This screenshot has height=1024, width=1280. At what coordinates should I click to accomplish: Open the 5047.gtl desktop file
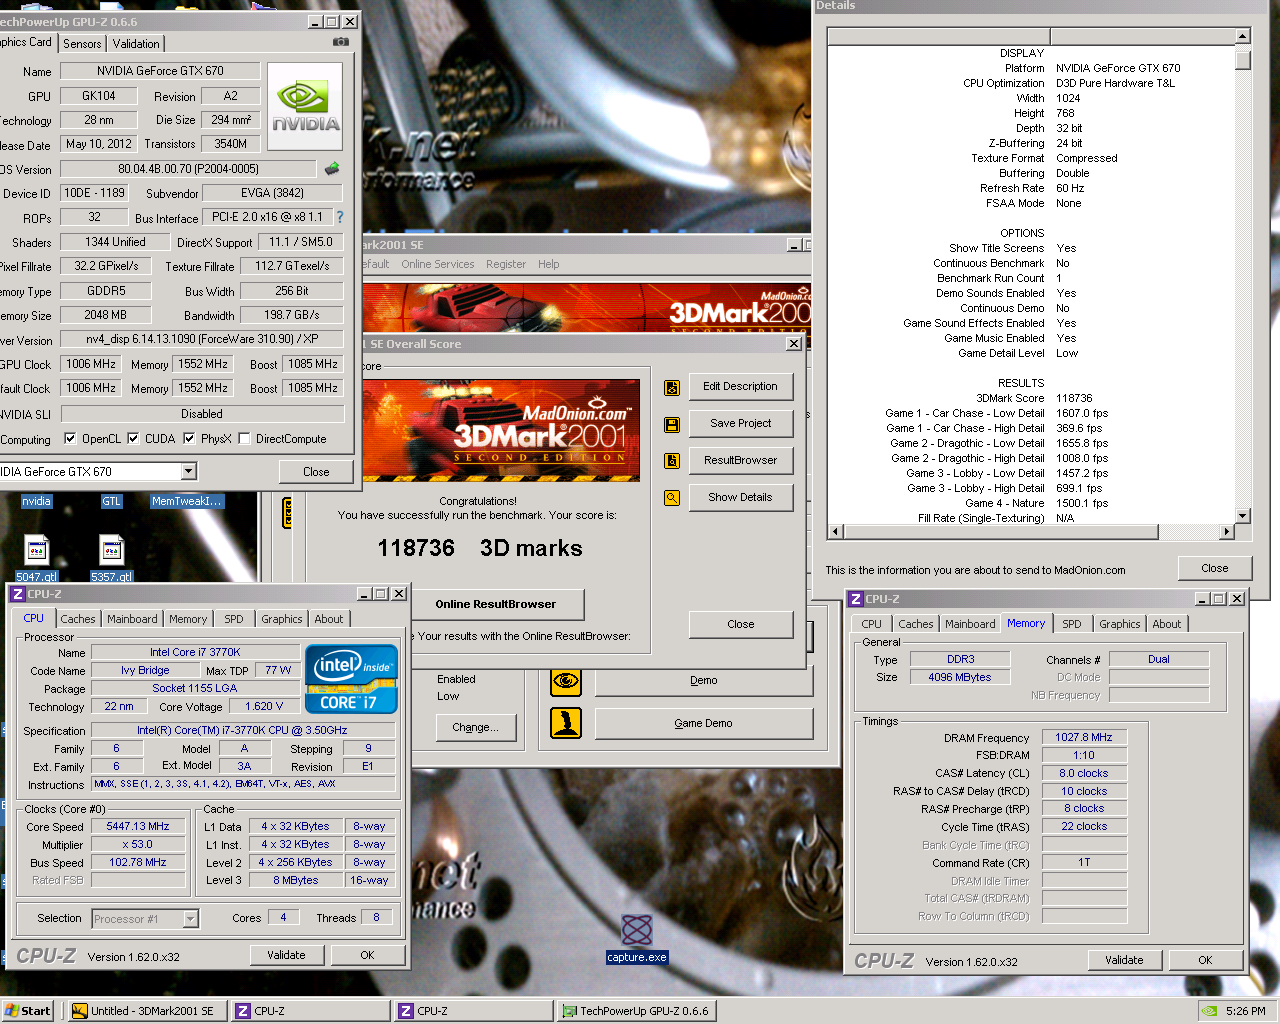37,558
